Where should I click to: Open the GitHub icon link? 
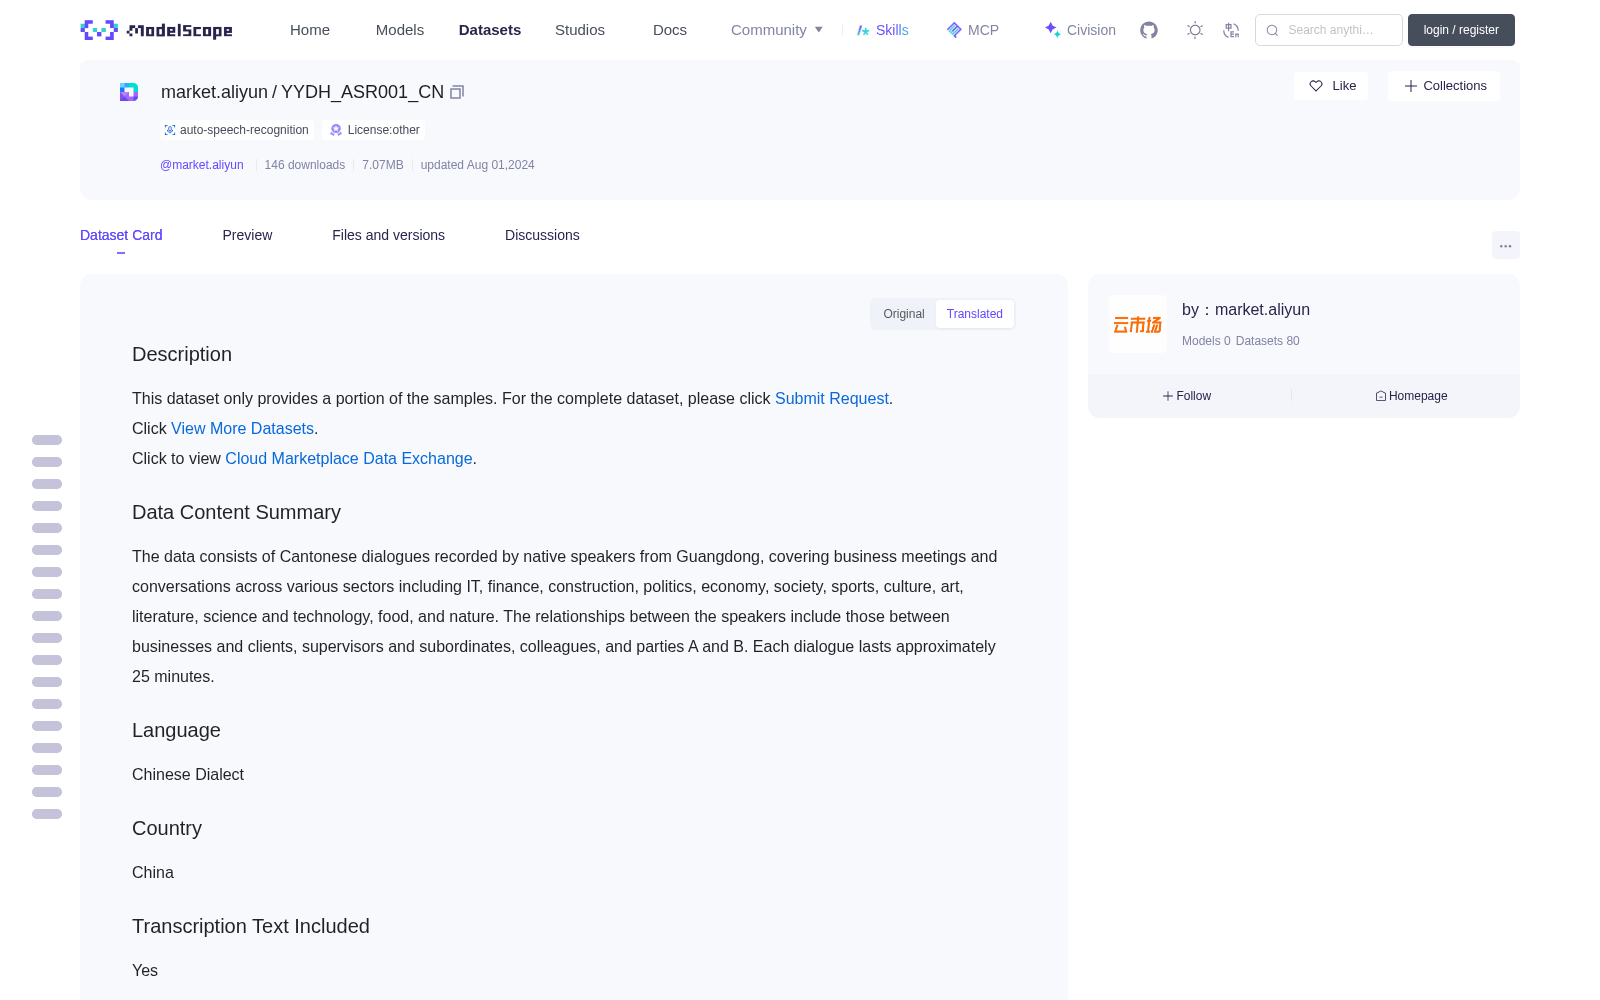(1149, 30)
